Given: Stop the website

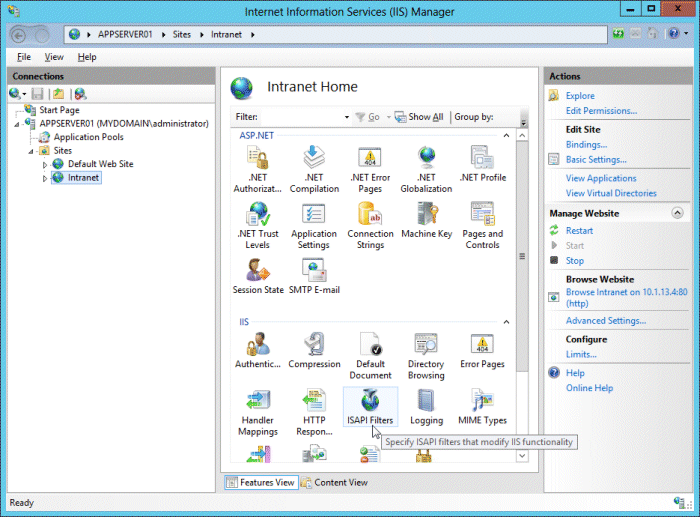Looking at the screenshot, I should [x=575, y=261].
